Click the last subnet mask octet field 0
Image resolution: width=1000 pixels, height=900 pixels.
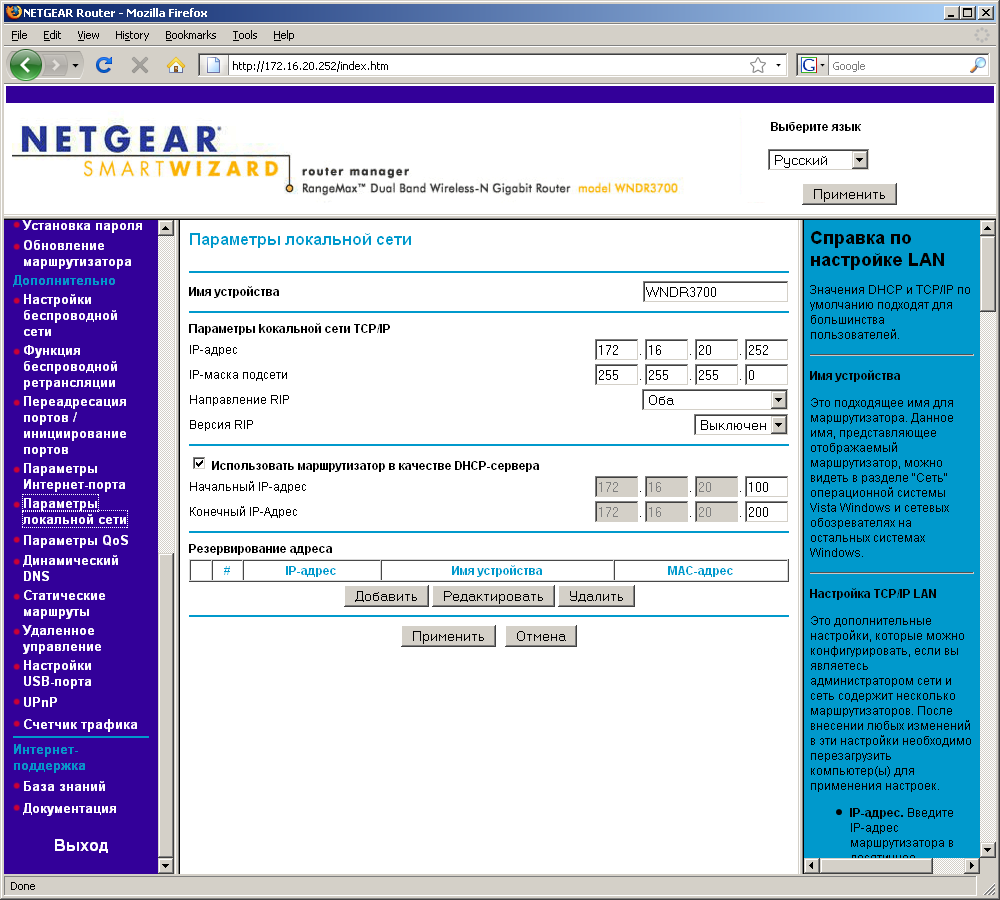pyautogui.click(x=766, y=375)
